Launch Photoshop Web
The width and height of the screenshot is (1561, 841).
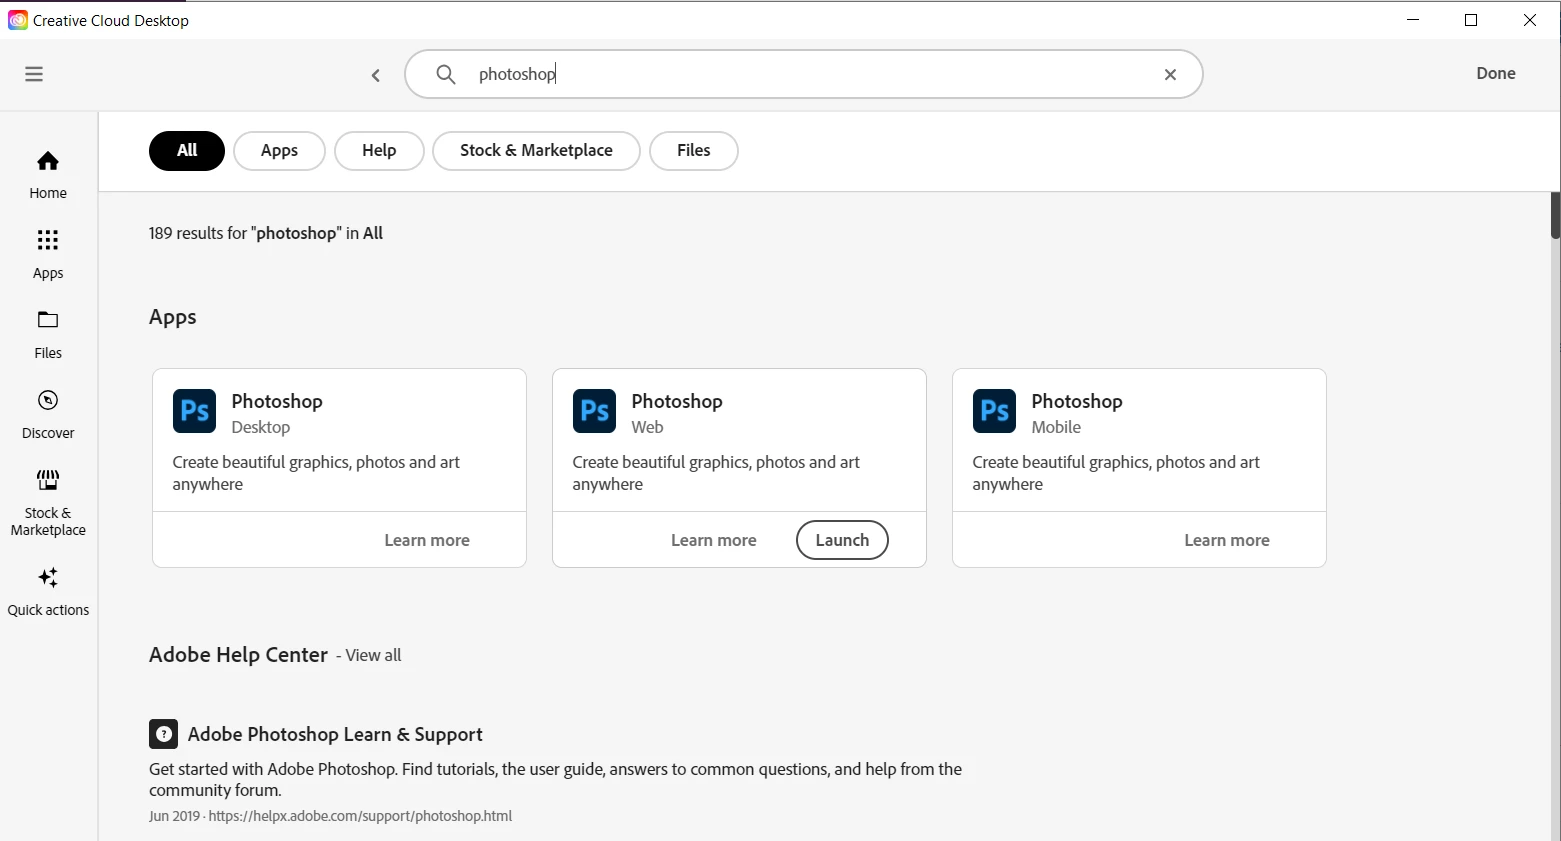click(842, 540)
